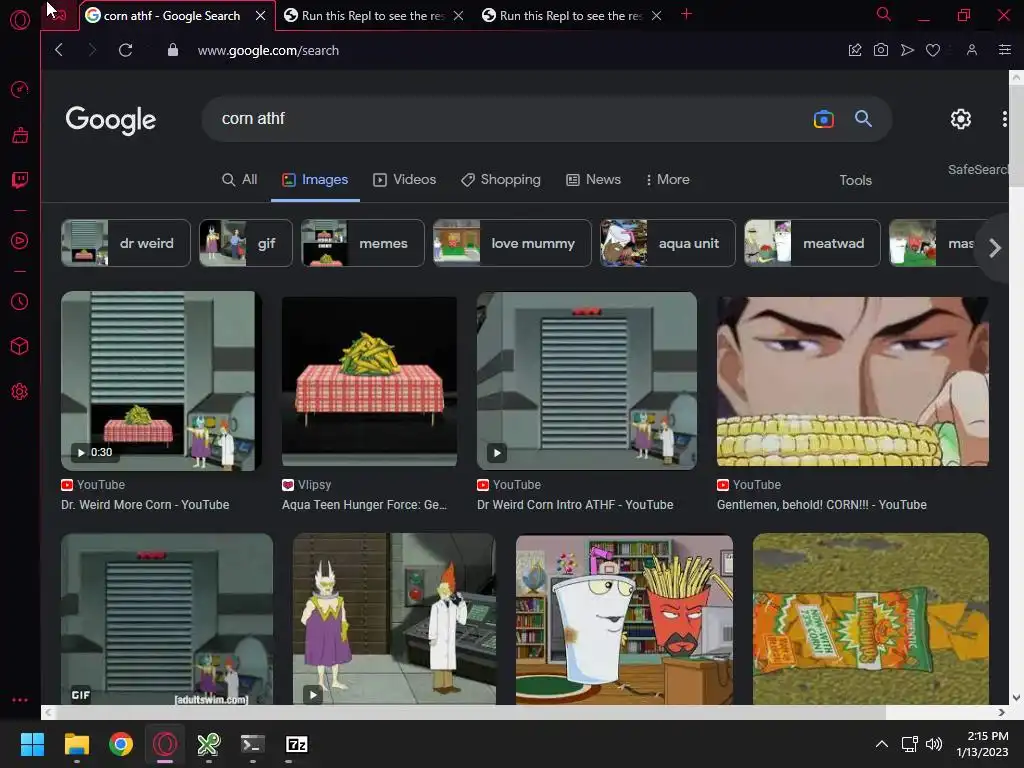The image size is (1024, 768).
Task: Open GX Corner shopping bag sidebar icon
Action: coord(20,135)
